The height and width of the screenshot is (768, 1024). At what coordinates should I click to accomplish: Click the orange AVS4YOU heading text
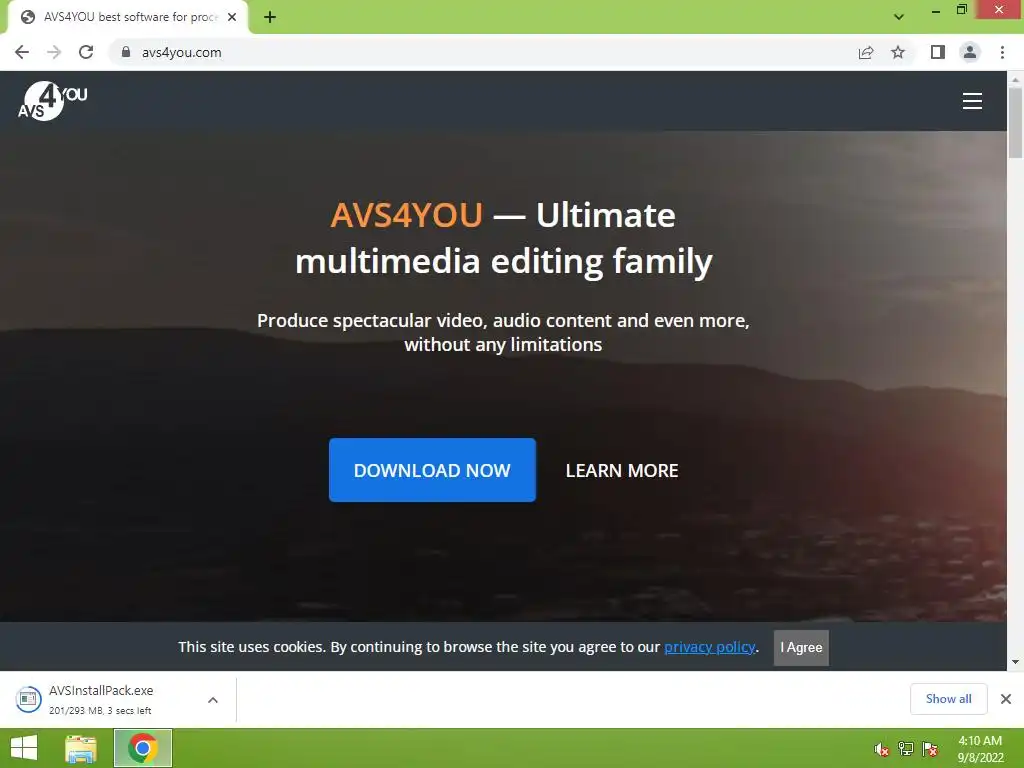(x=406, y=215)
